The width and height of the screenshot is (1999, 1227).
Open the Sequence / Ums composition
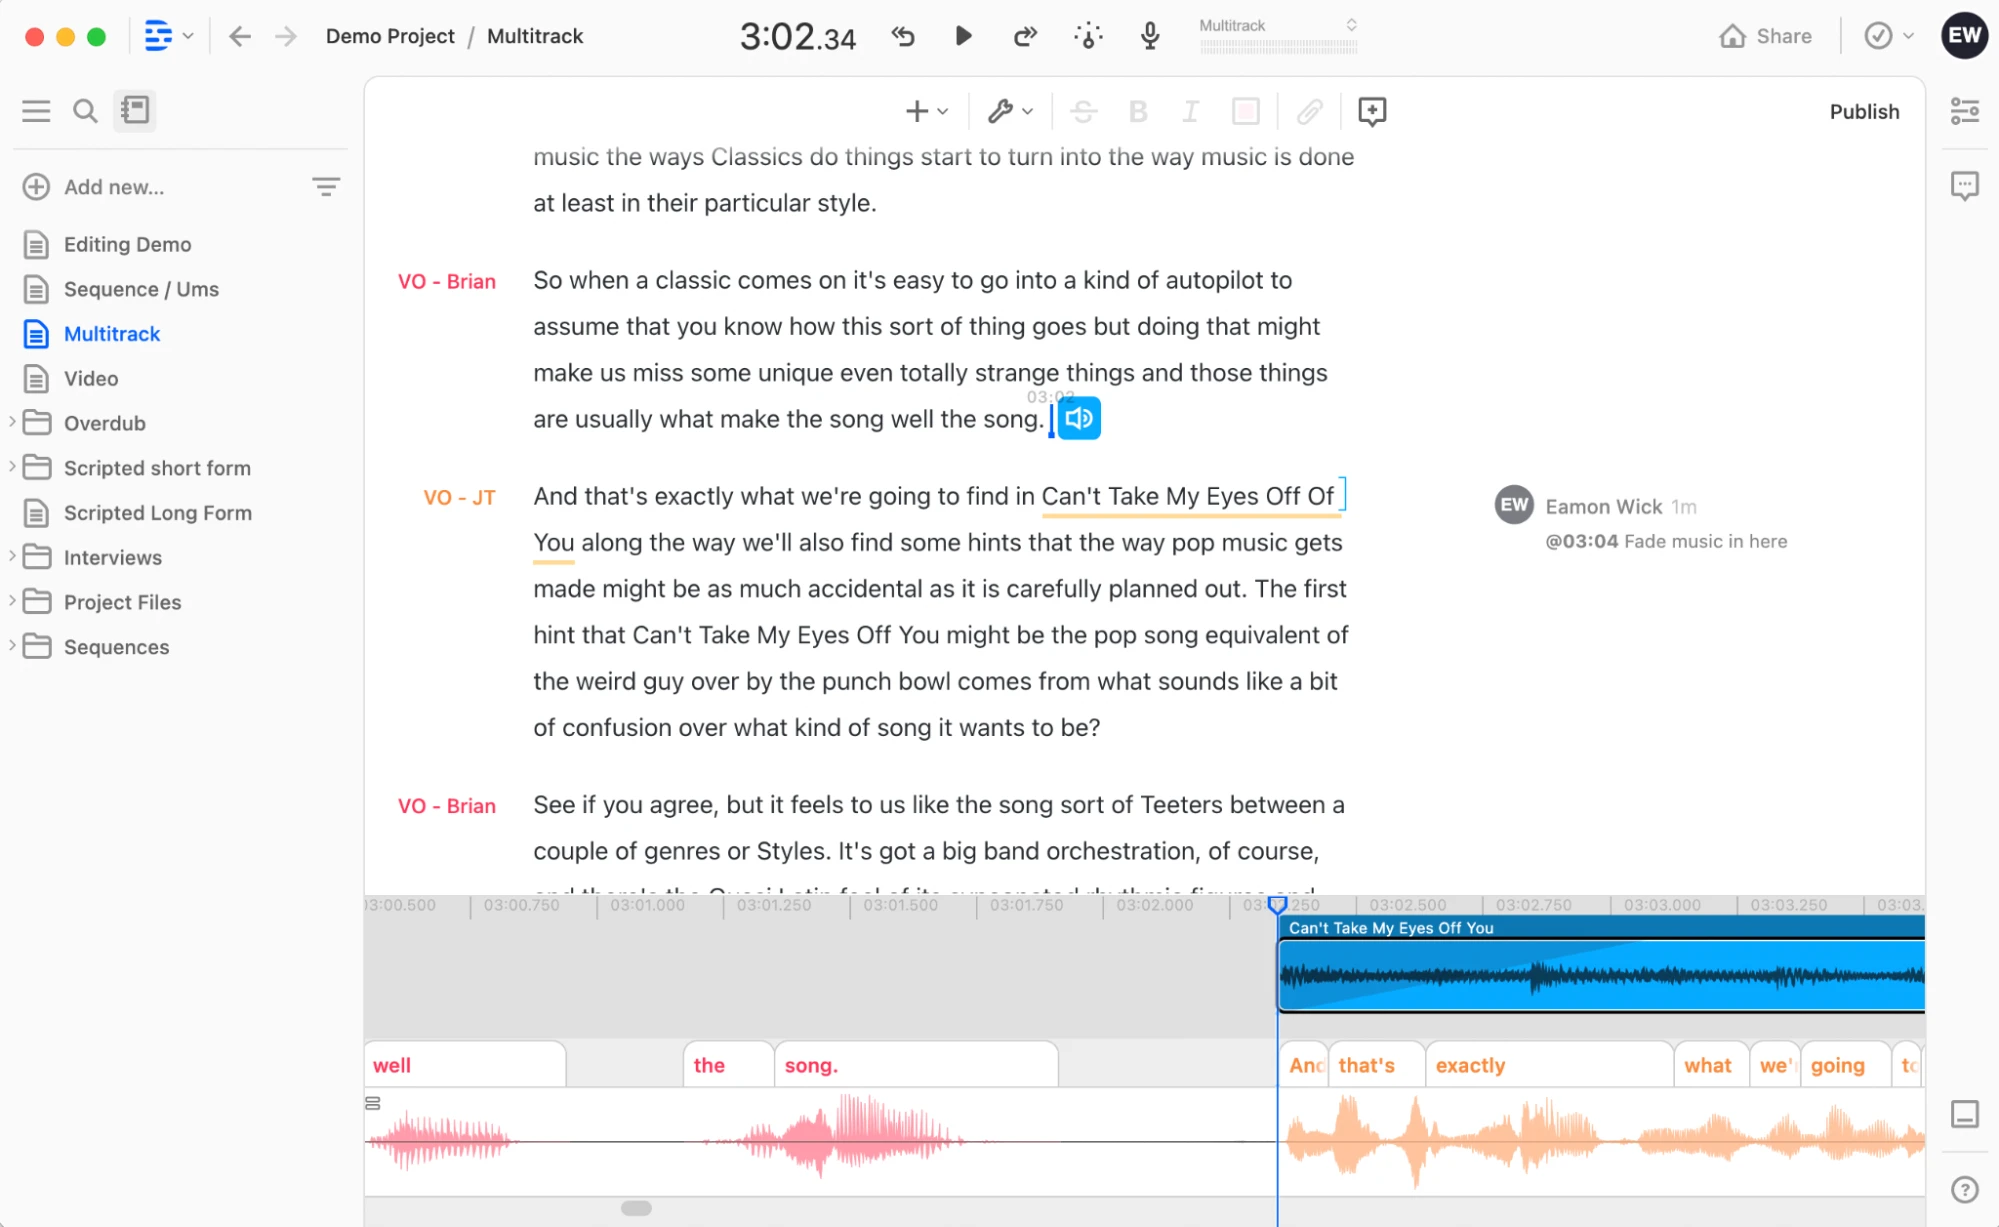141,289
